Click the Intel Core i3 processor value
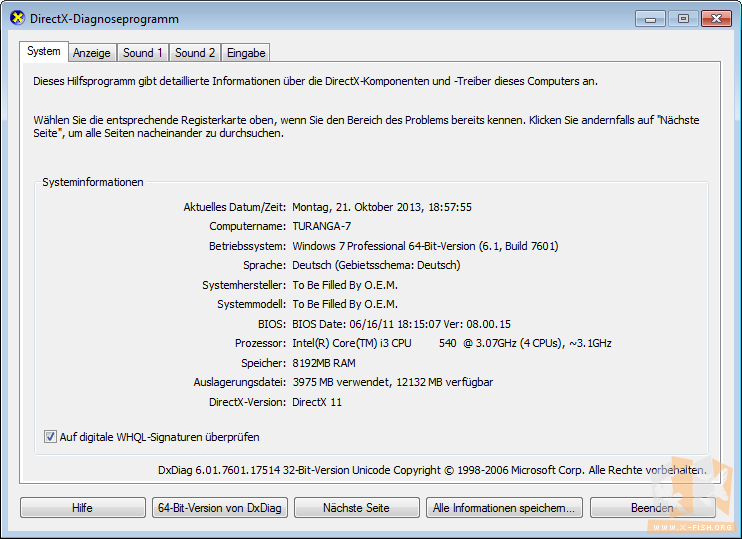 pos(451,343)
